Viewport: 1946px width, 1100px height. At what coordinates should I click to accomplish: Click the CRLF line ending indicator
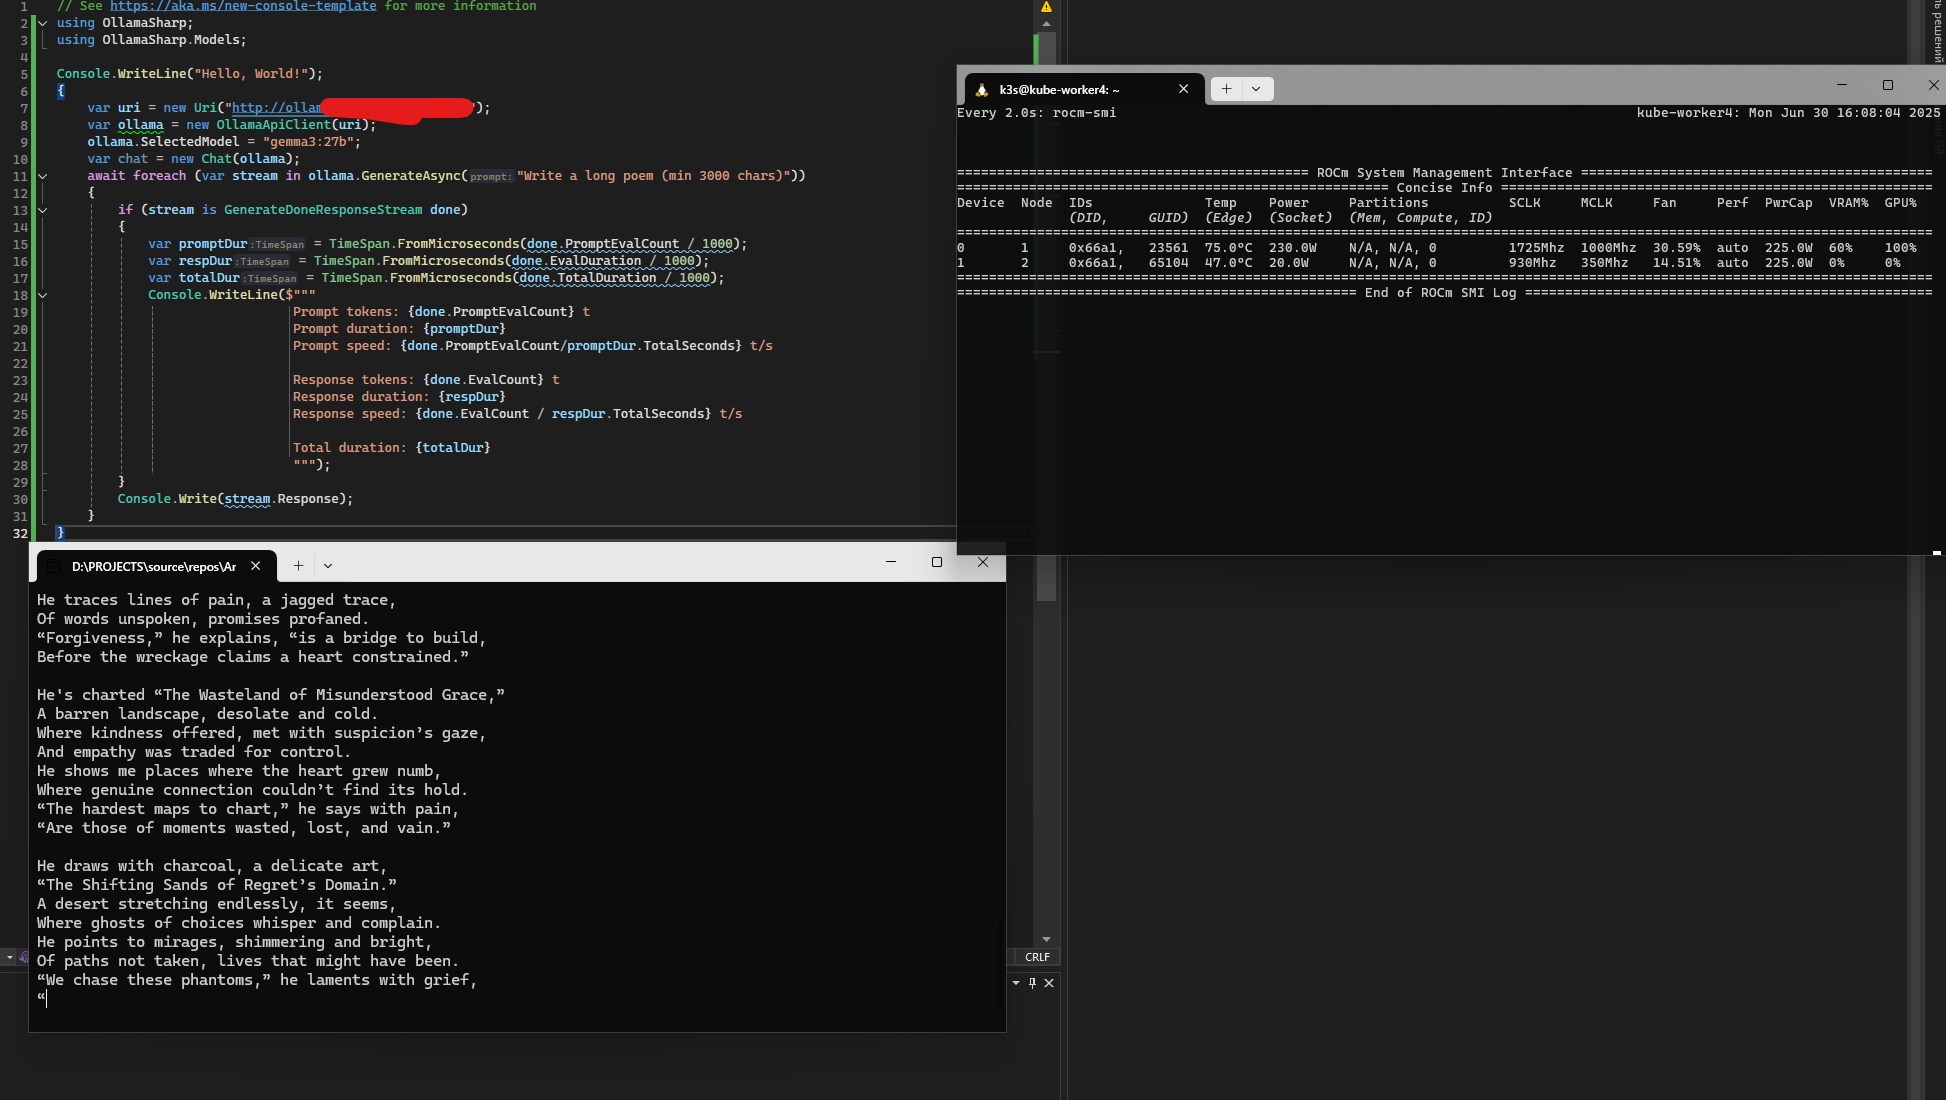1037,957
